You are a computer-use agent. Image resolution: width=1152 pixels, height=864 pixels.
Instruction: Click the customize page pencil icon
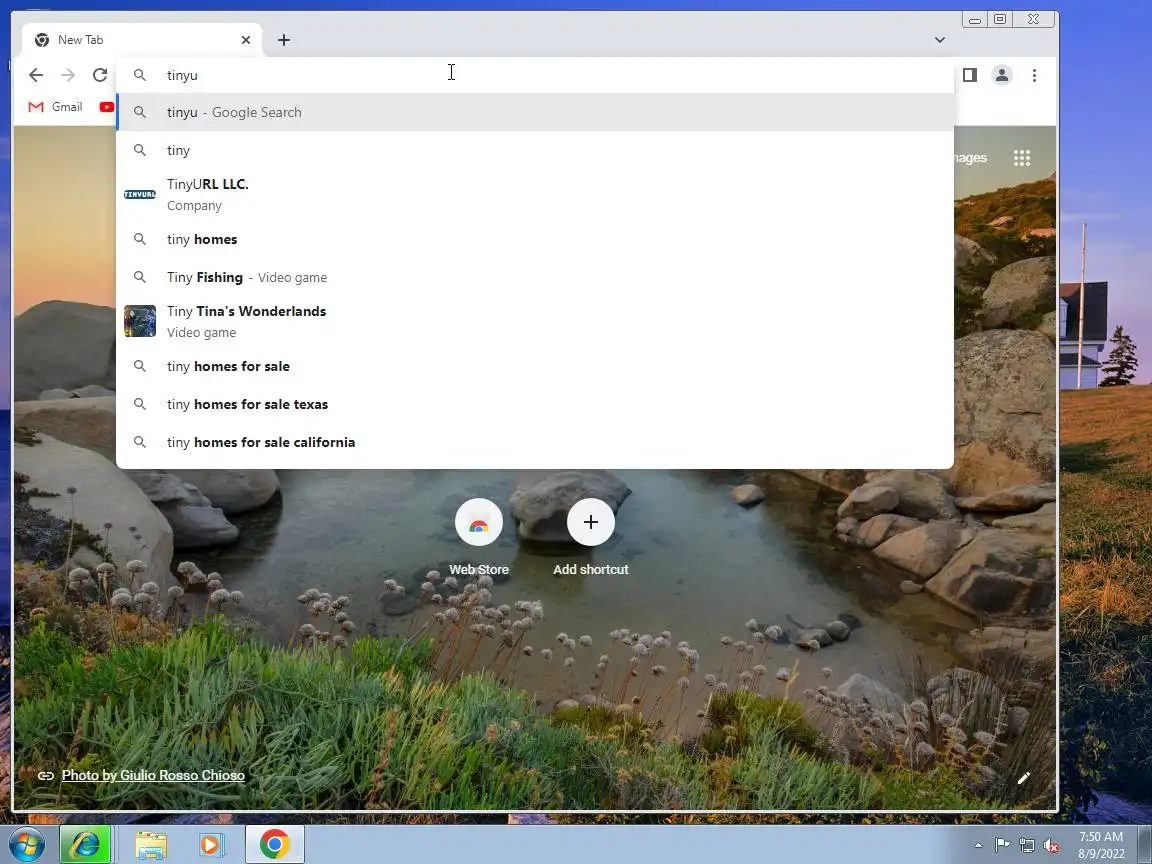point(1023,778)
